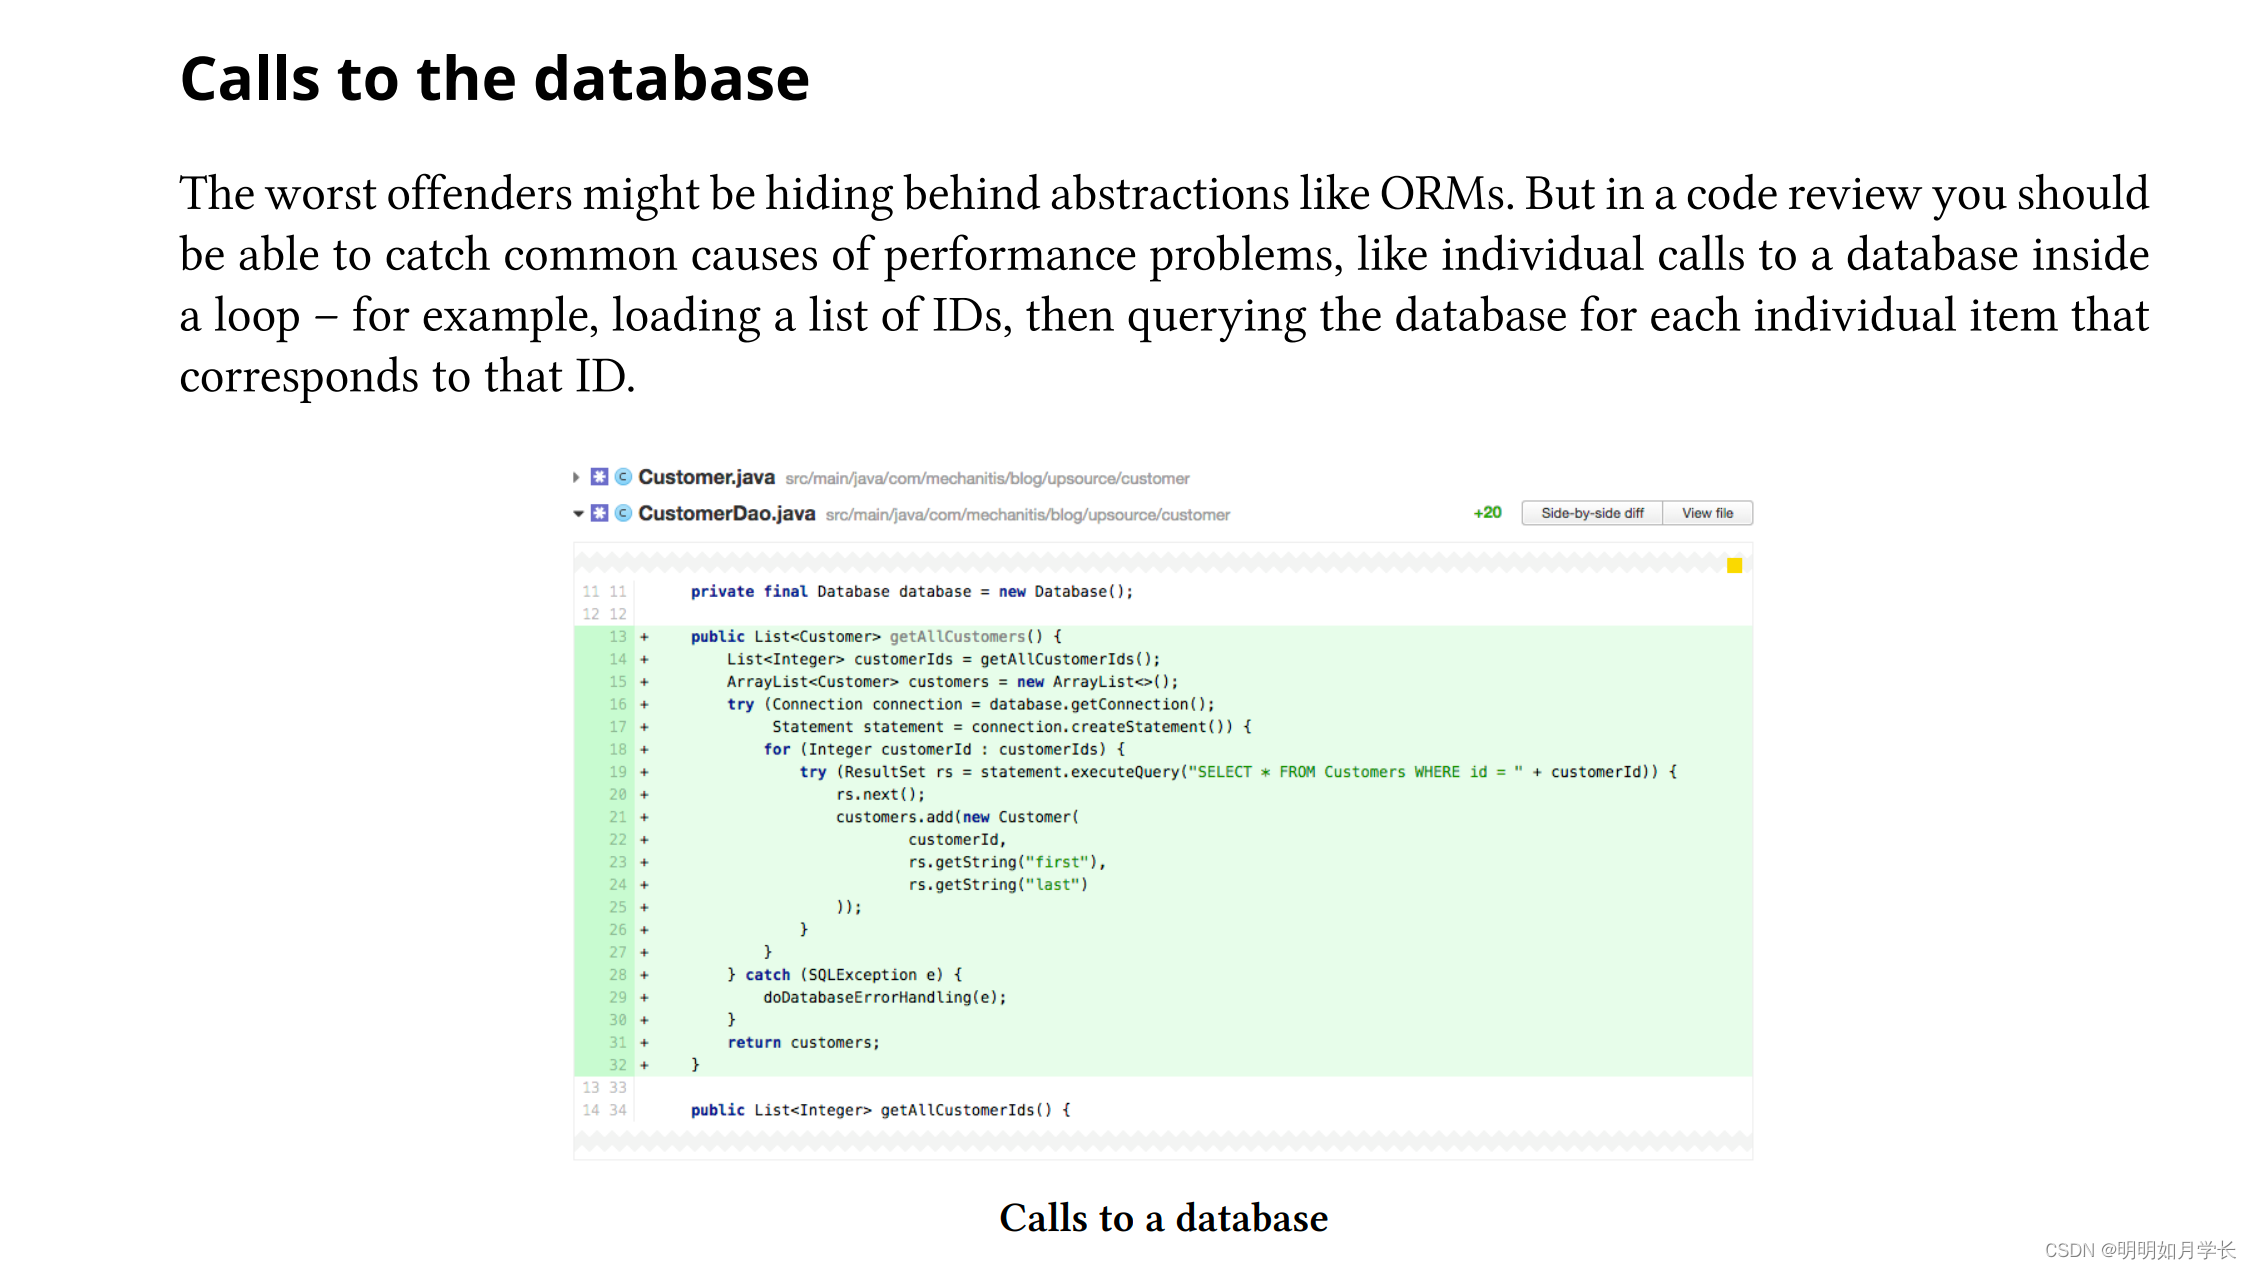Click the View file button
Viewport: 2252px width, 1270px height.
[x=1707, y=513]
